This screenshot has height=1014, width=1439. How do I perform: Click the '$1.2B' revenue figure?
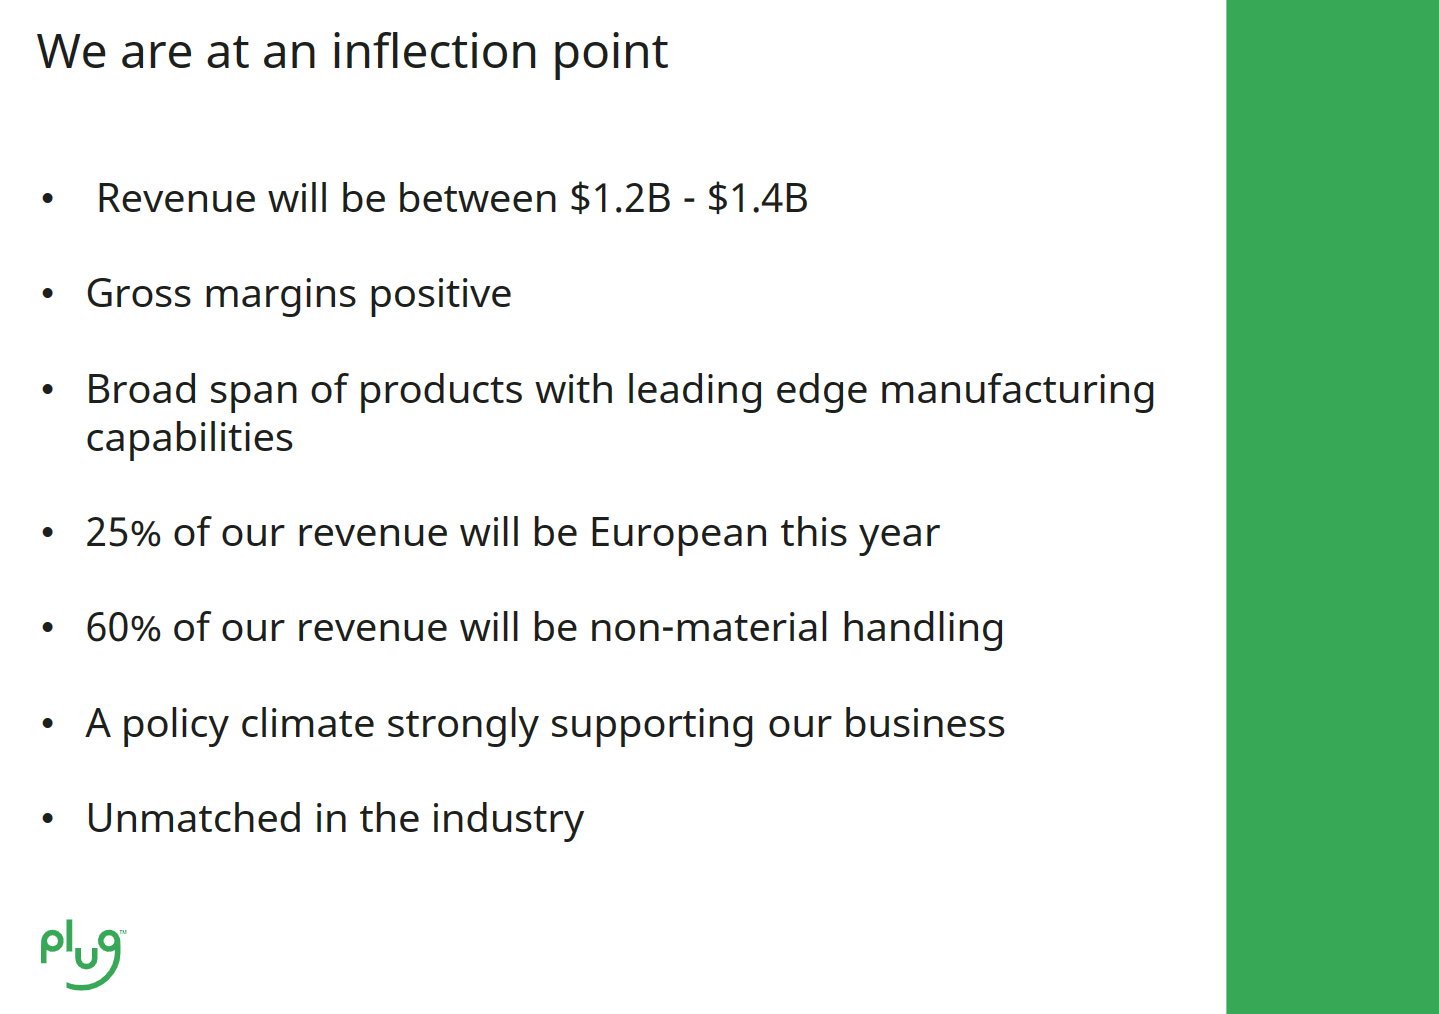pos(620,199)
